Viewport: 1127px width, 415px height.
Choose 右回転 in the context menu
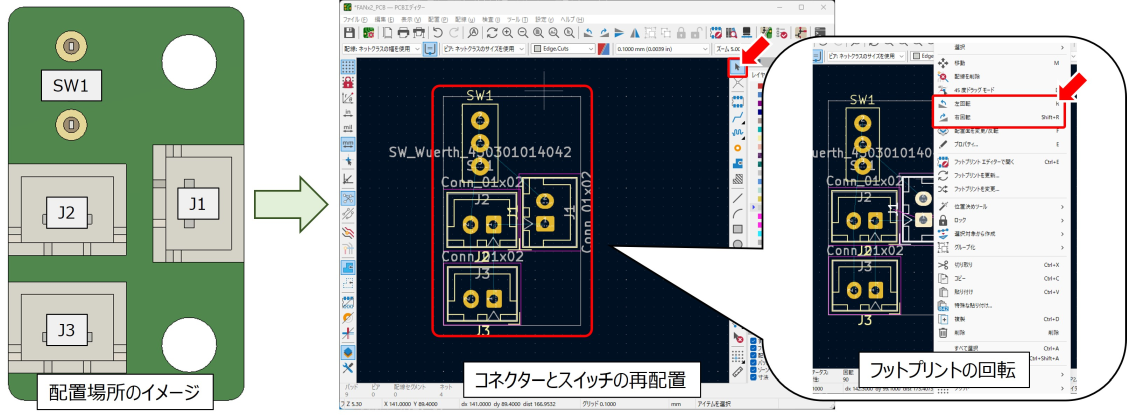pos(968,117)
